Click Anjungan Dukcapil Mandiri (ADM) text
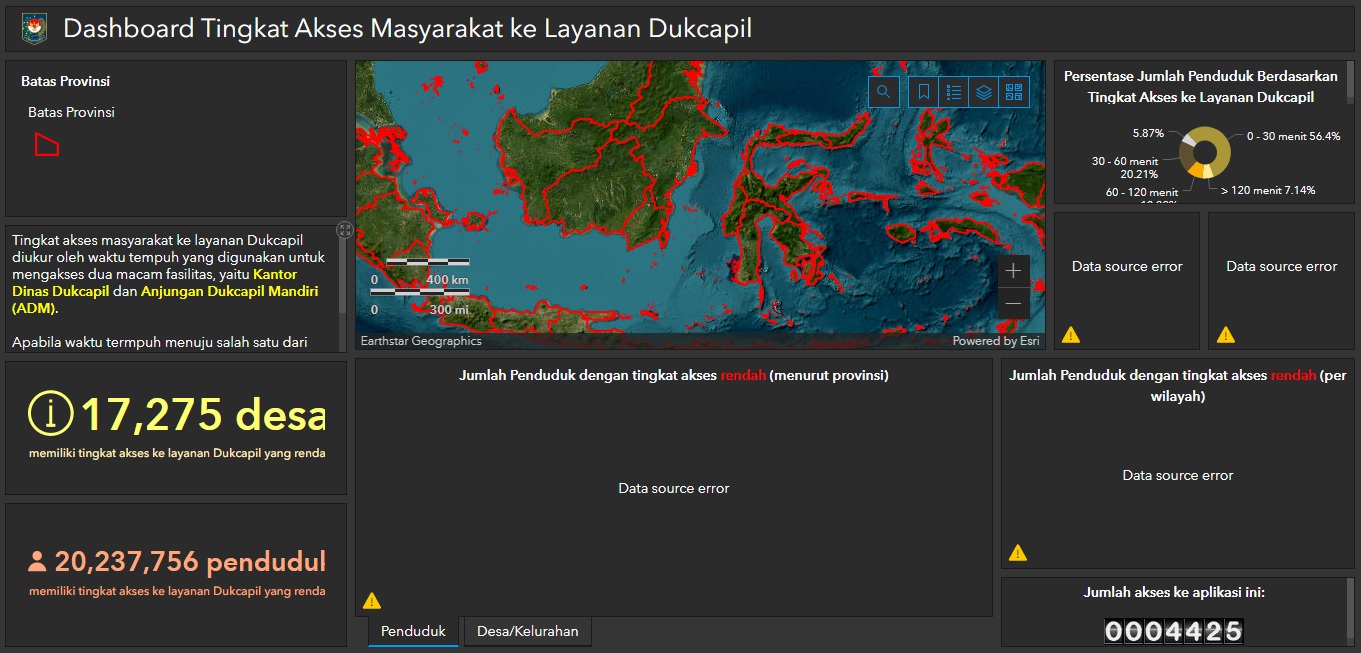1361x653 pixels. (x=165, y=300)
